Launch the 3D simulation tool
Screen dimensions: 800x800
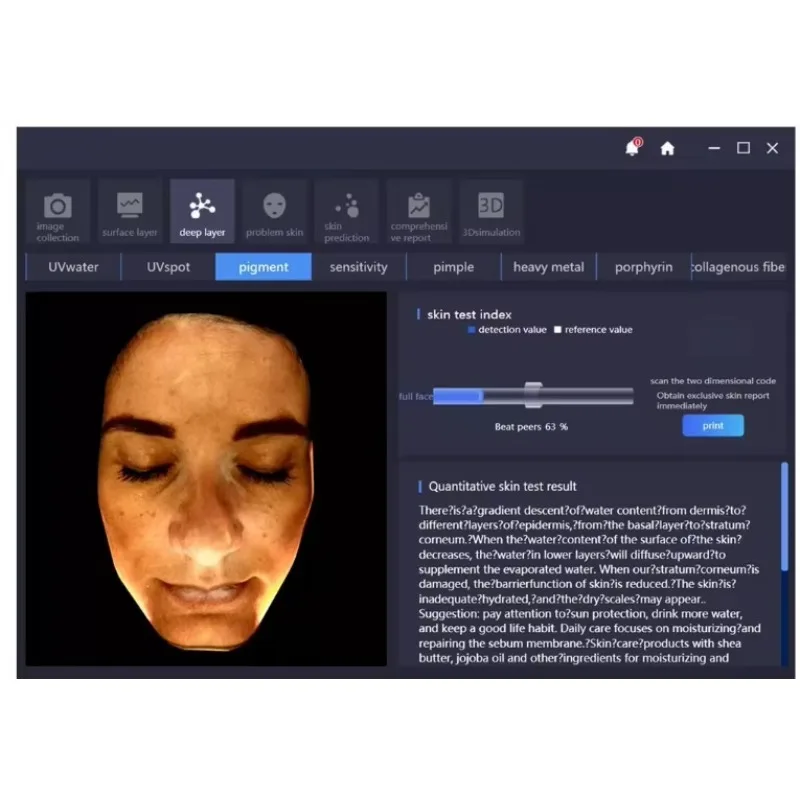tap(490, 210)
